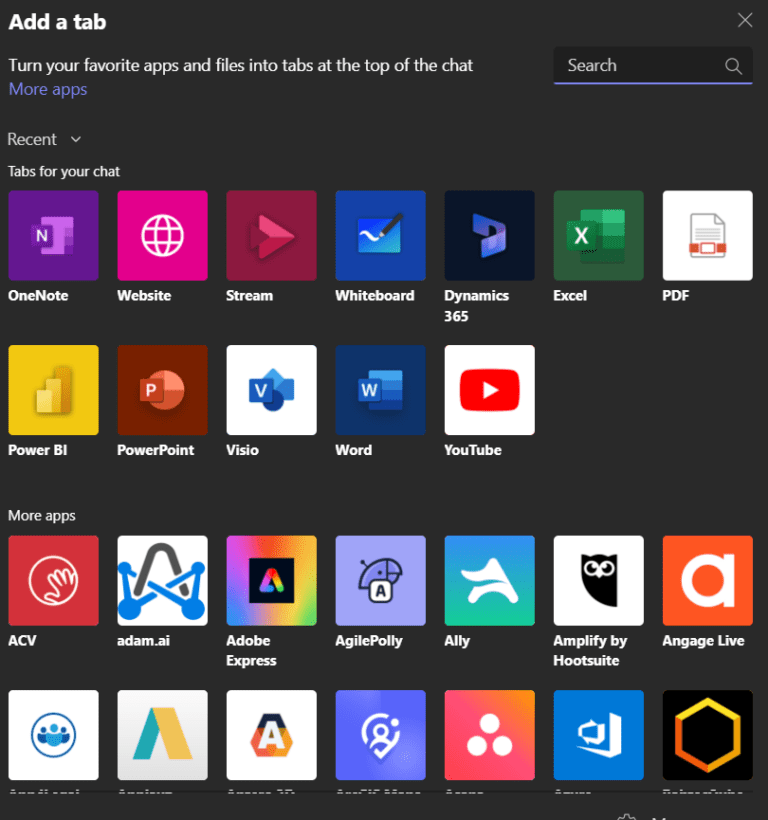Click the 'Tabs for your chat' heading

coord(64,172)
